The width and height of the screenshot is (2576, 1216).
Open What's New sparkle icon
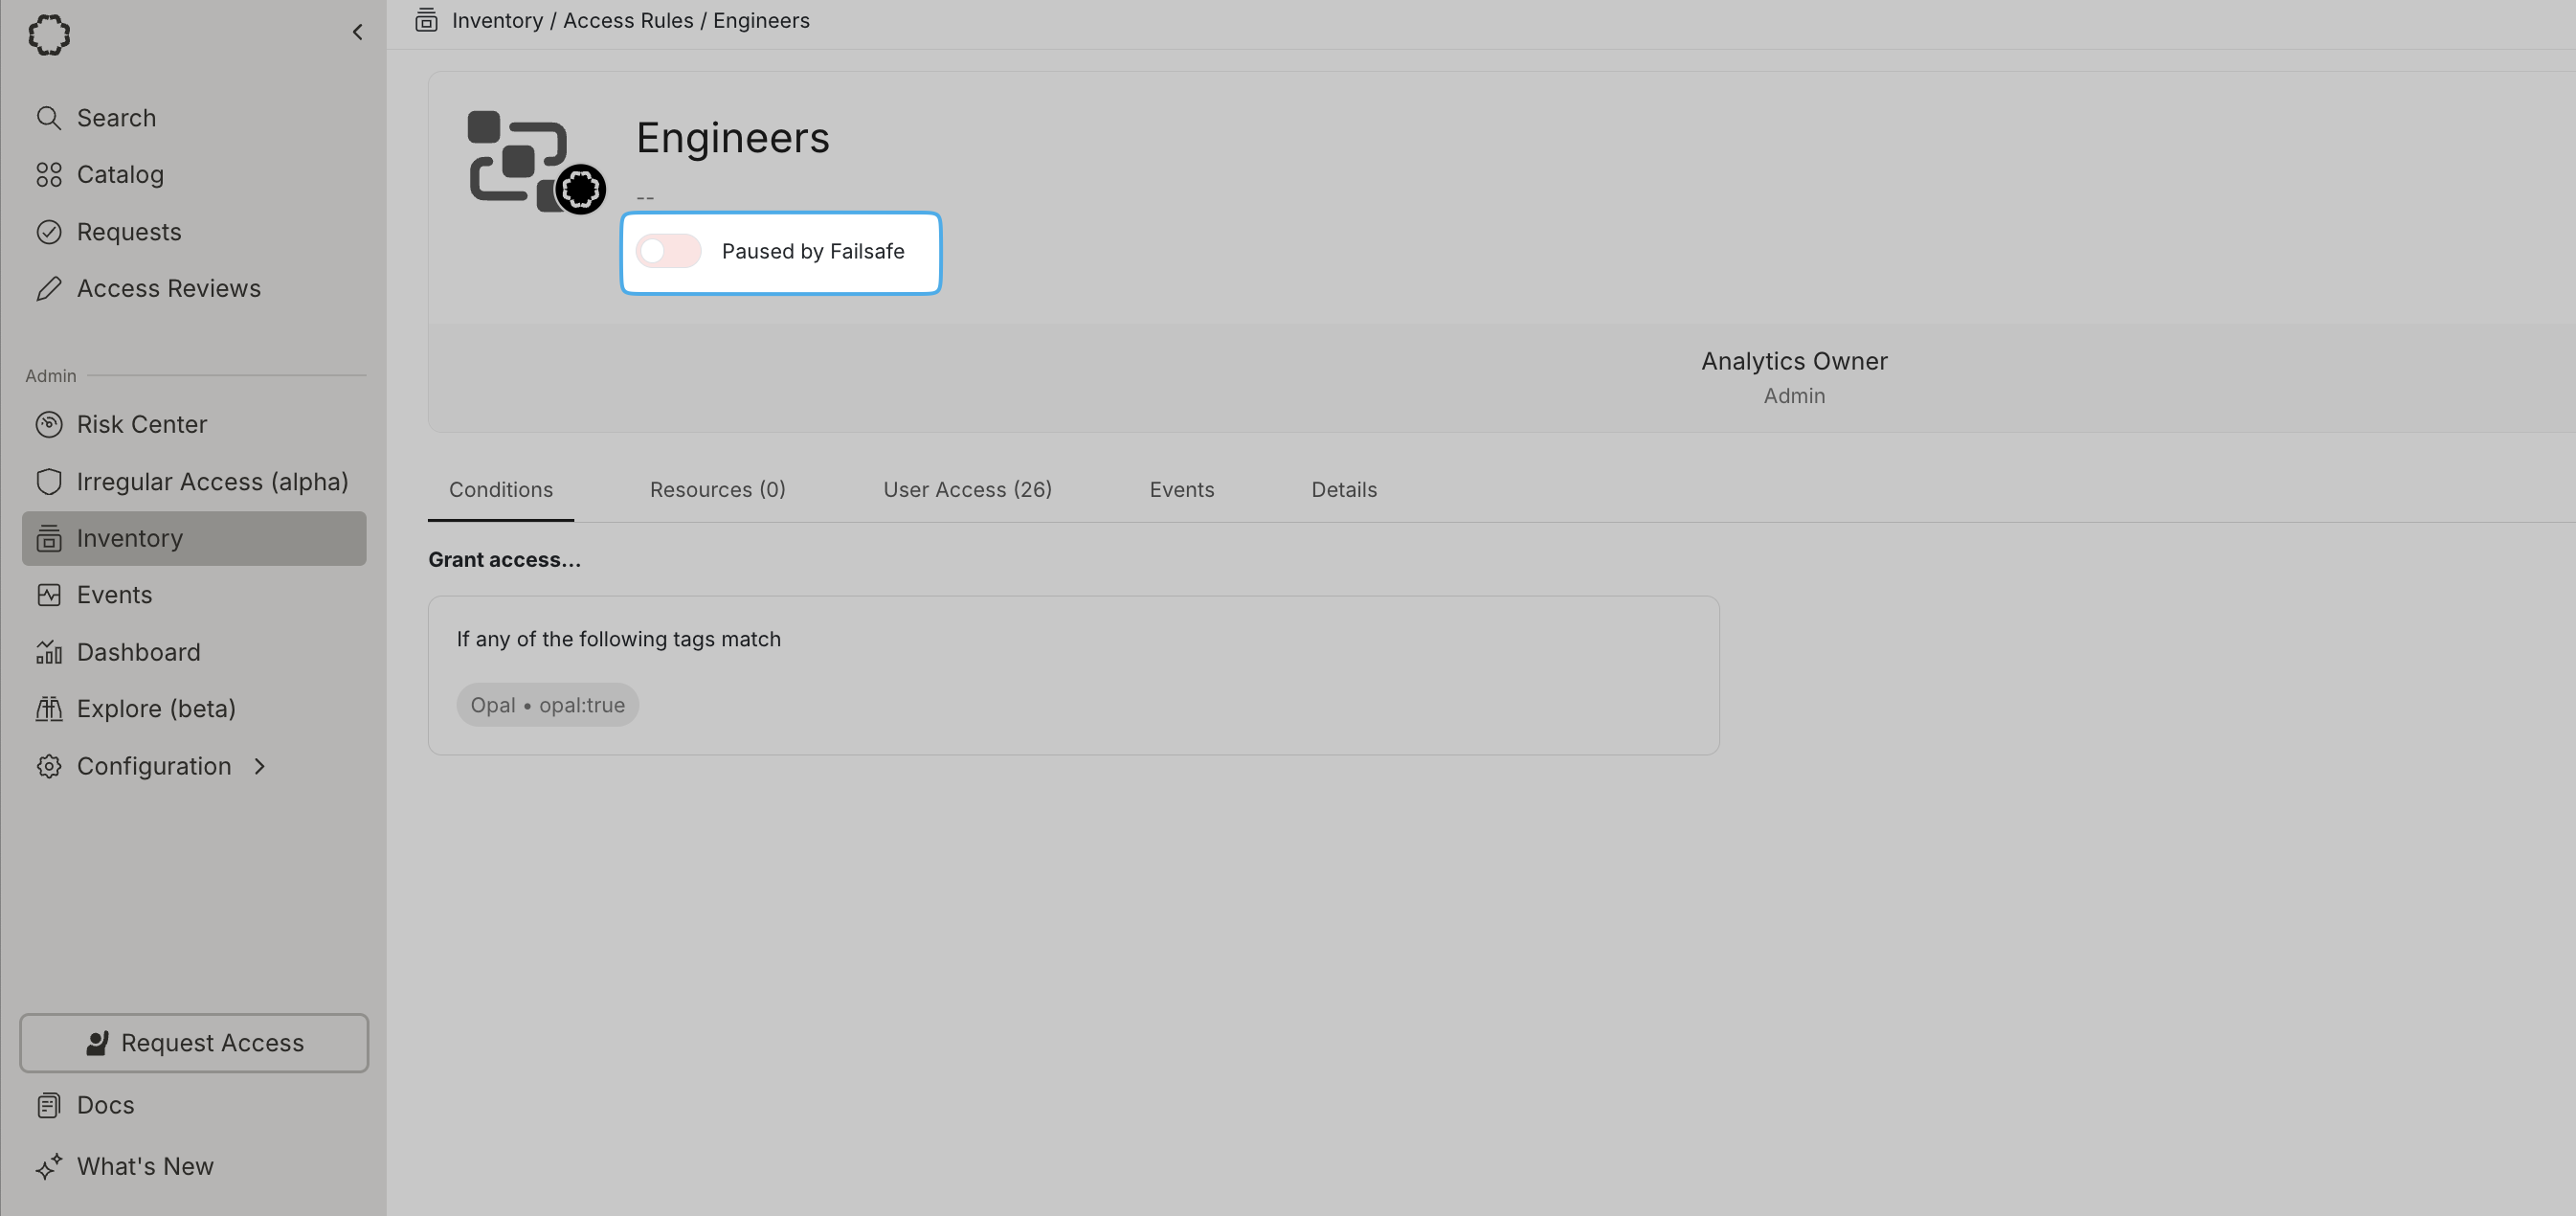click(x=48, y=1167)
